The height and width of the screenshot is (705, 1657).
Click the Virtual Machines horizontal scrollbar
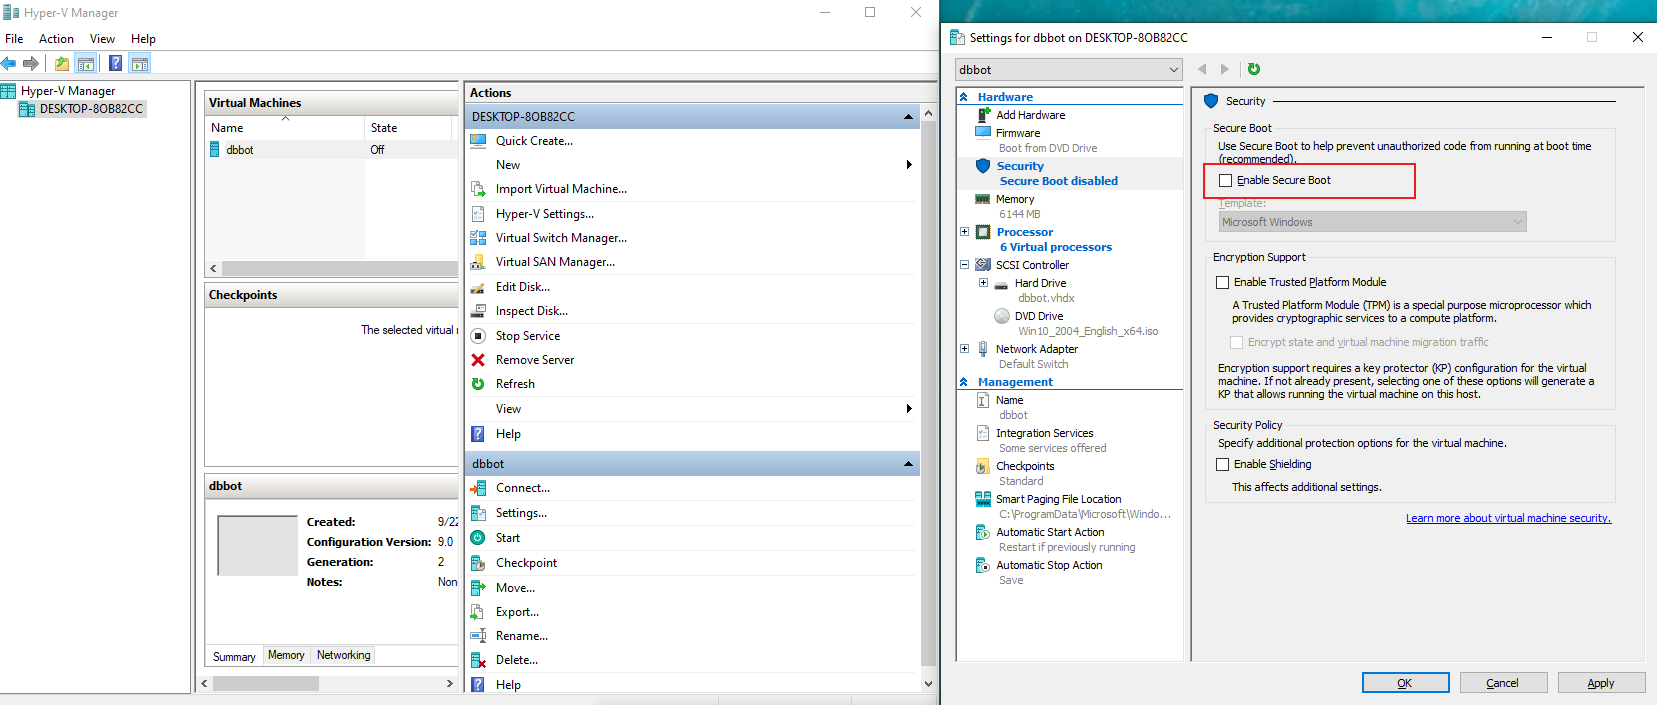tap(340, 268)
